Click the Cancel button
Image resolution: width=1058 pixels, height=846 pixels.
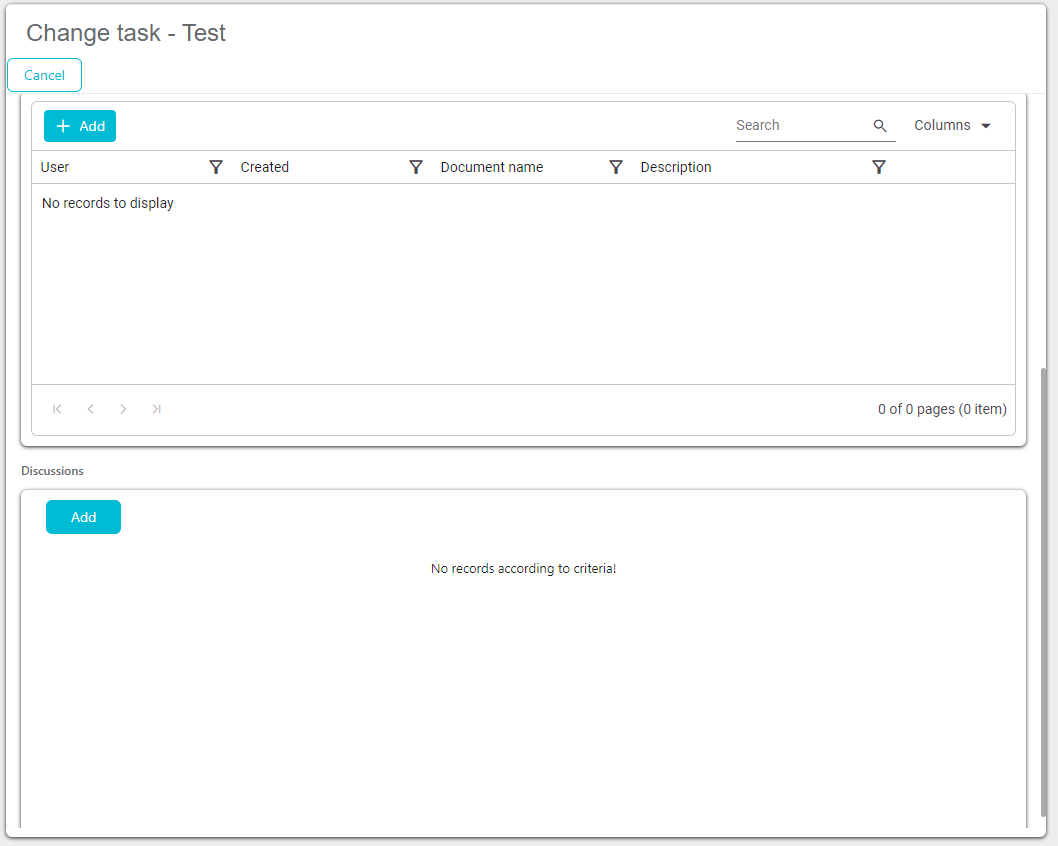click(44, 75)
